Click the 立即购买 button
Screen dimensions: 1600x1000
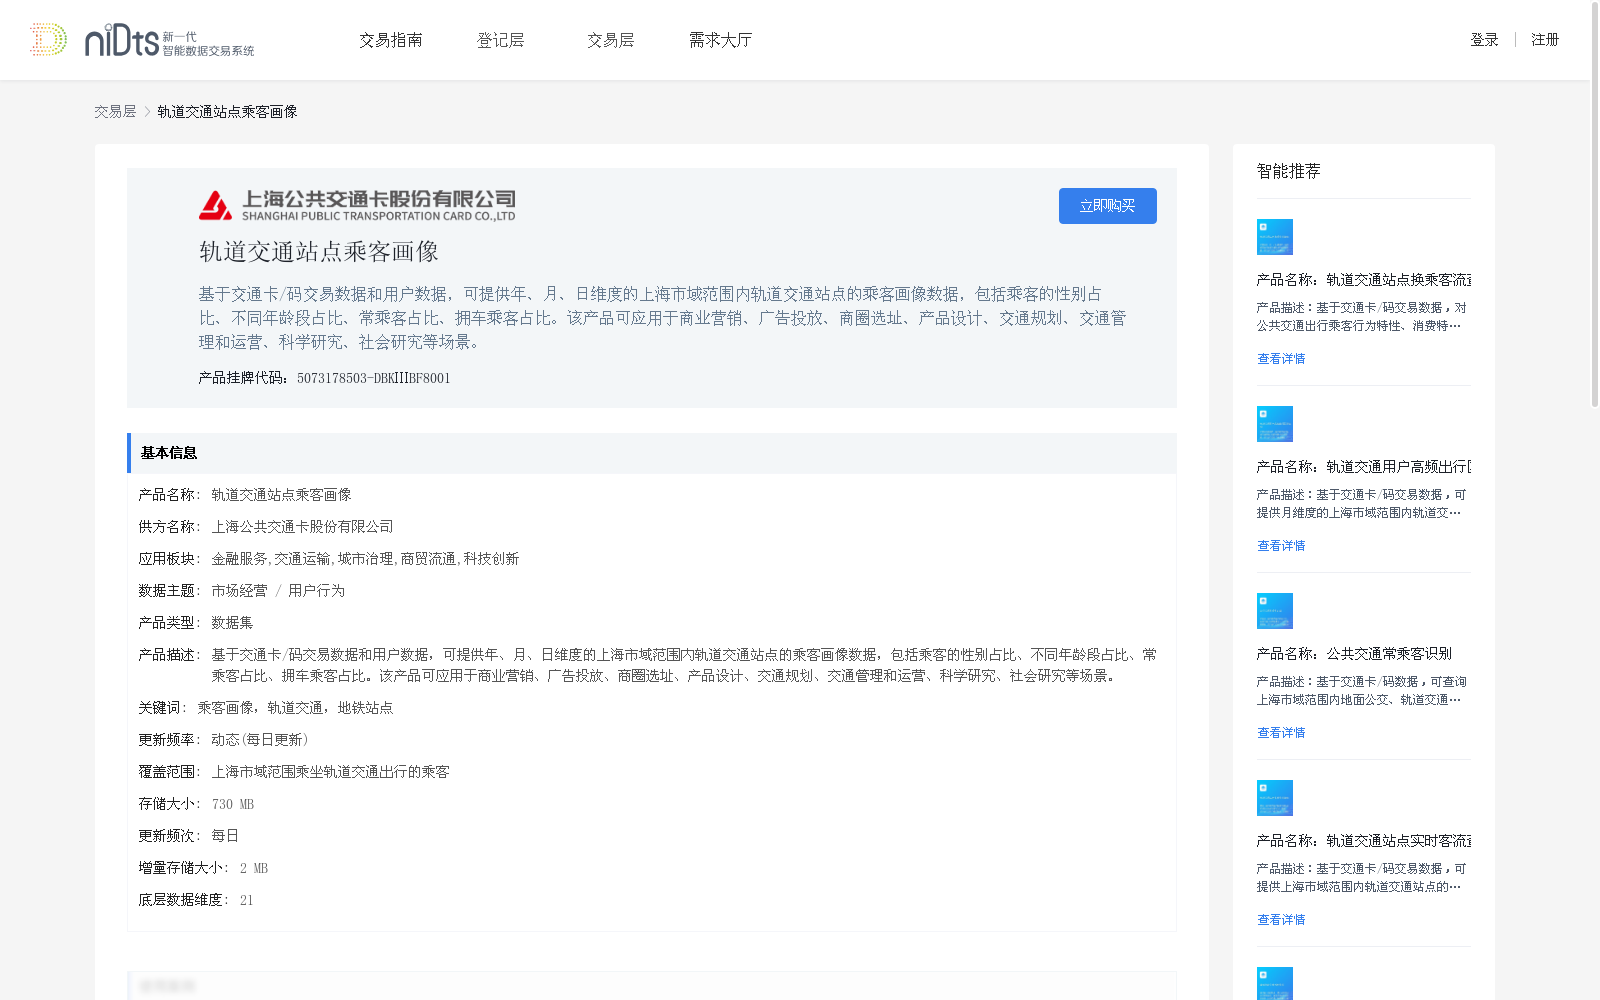click(x=1108, y=206)
